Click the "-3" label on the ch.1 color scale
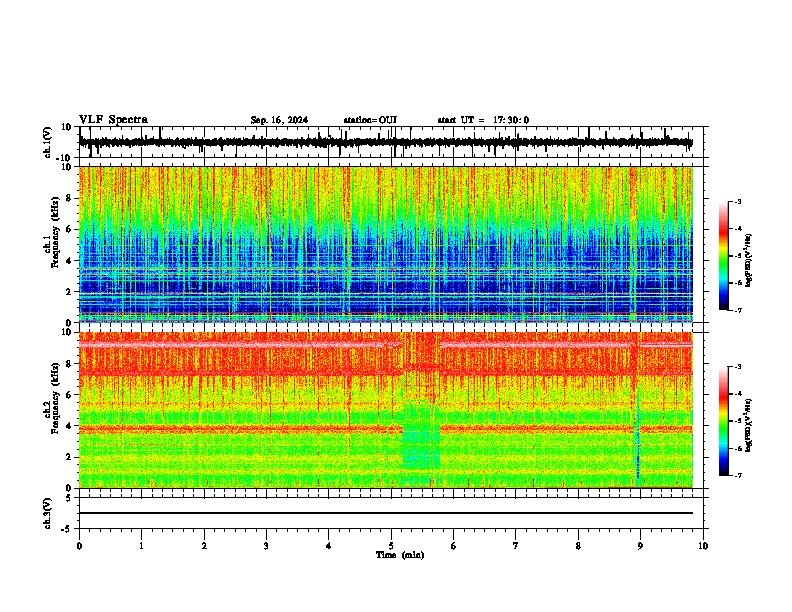792x612 pixels. pyautogui.click(x=738, y=202)
